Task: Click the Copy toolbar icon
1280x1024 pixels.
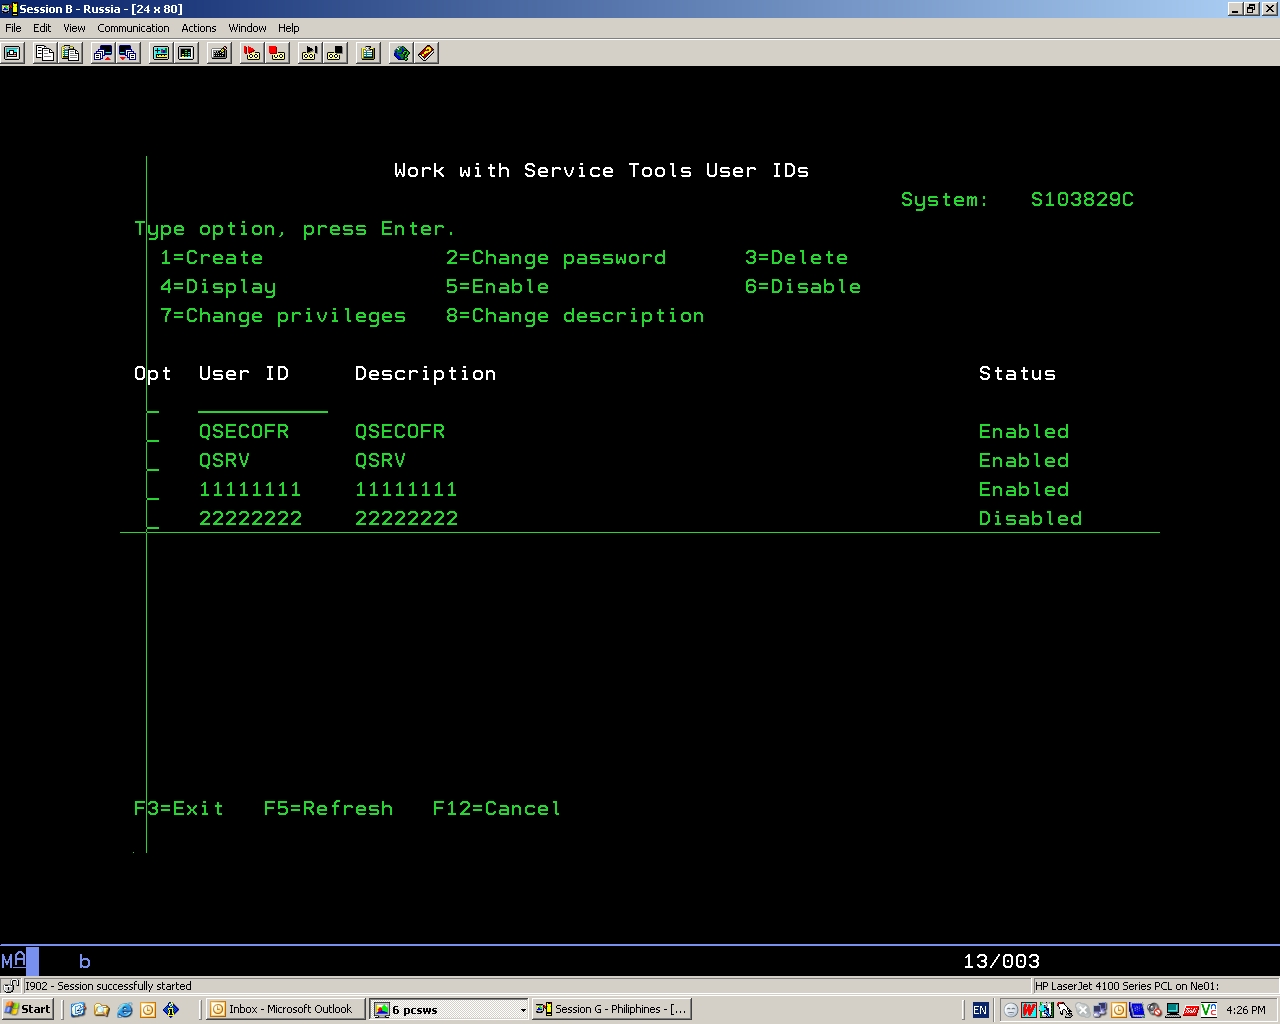Action: 45,53
